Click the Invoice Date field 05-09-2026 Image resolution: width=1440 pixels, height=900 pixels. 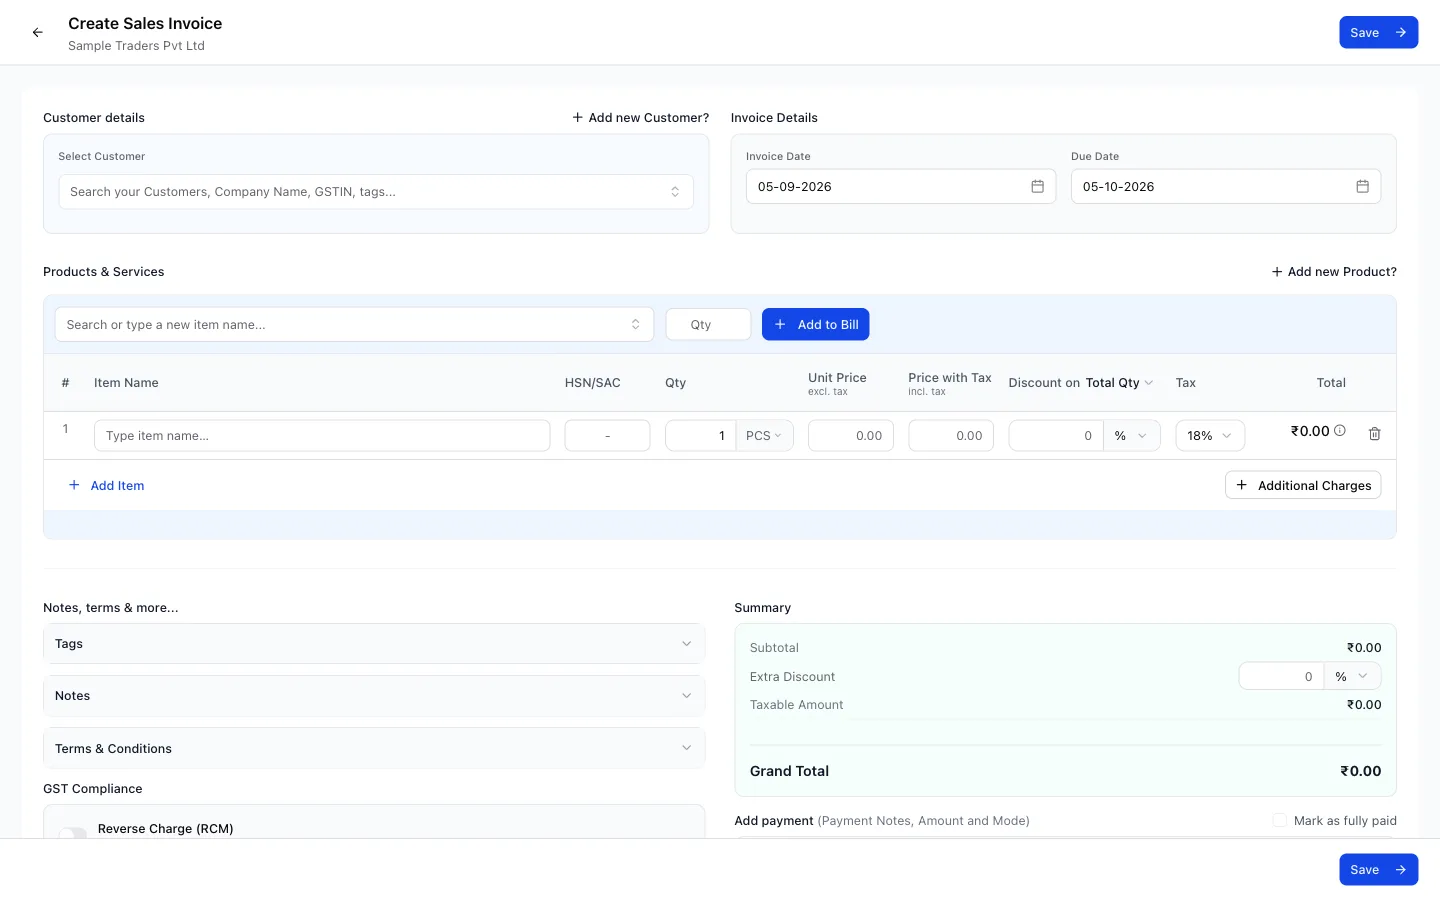click(x=901, y=187)
